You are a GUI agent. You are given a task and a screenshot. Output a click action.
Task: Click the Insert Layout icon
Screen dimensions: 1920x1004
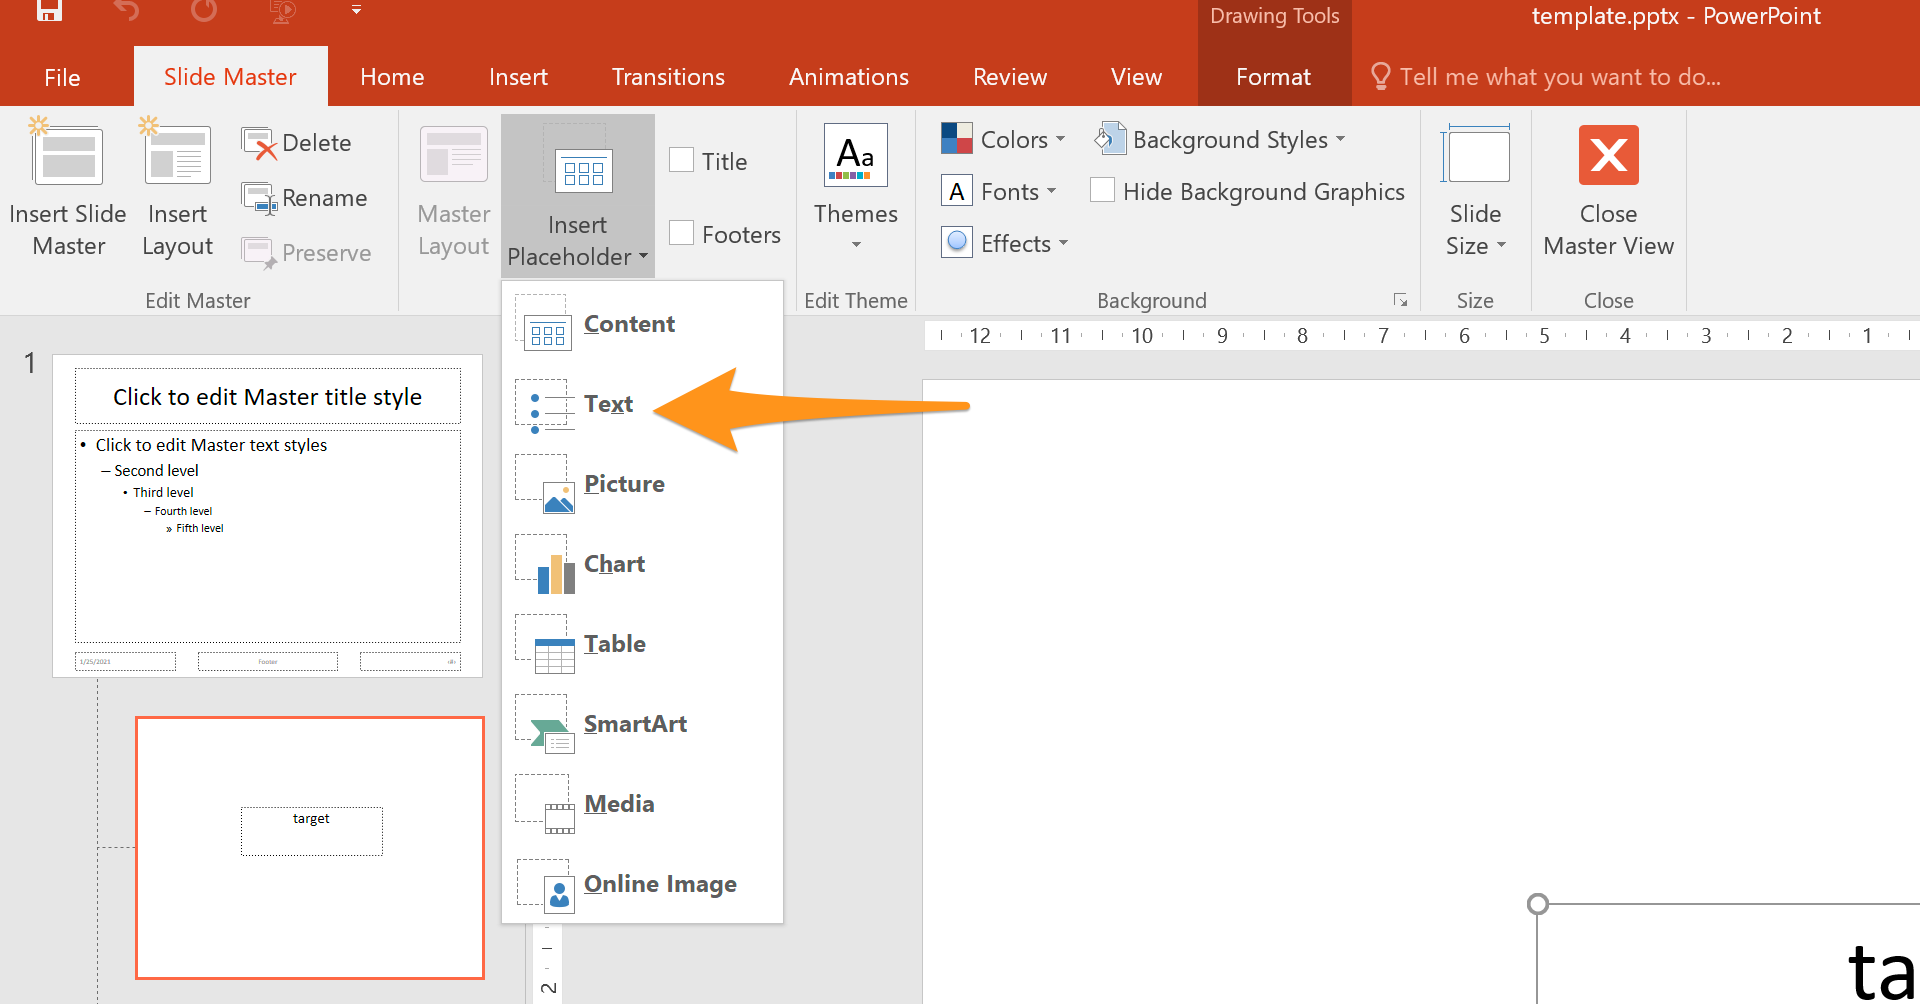pos(177,157)
